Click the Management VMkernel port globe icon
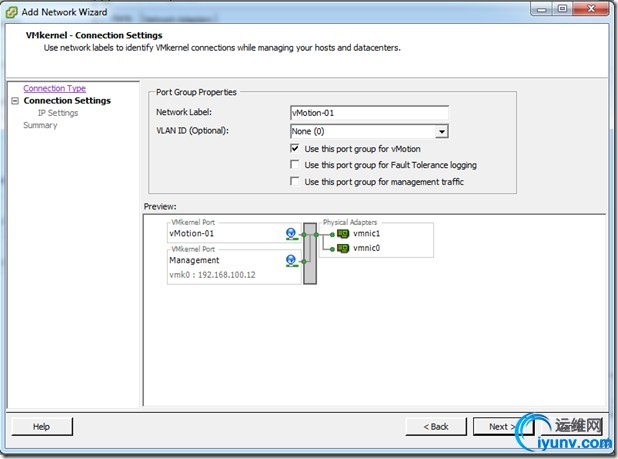This screenshot has height=459, width=618. tap(291, 260)
